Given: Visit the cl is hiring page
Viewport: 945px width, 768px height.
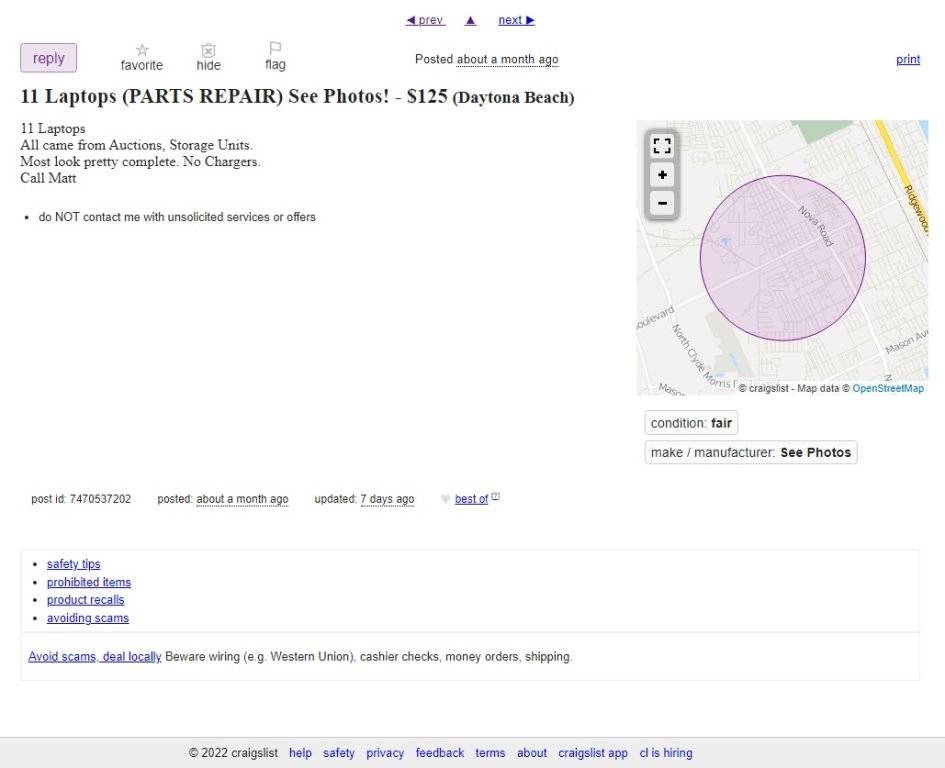Looking at the screenshot, I should click(665, 753).
